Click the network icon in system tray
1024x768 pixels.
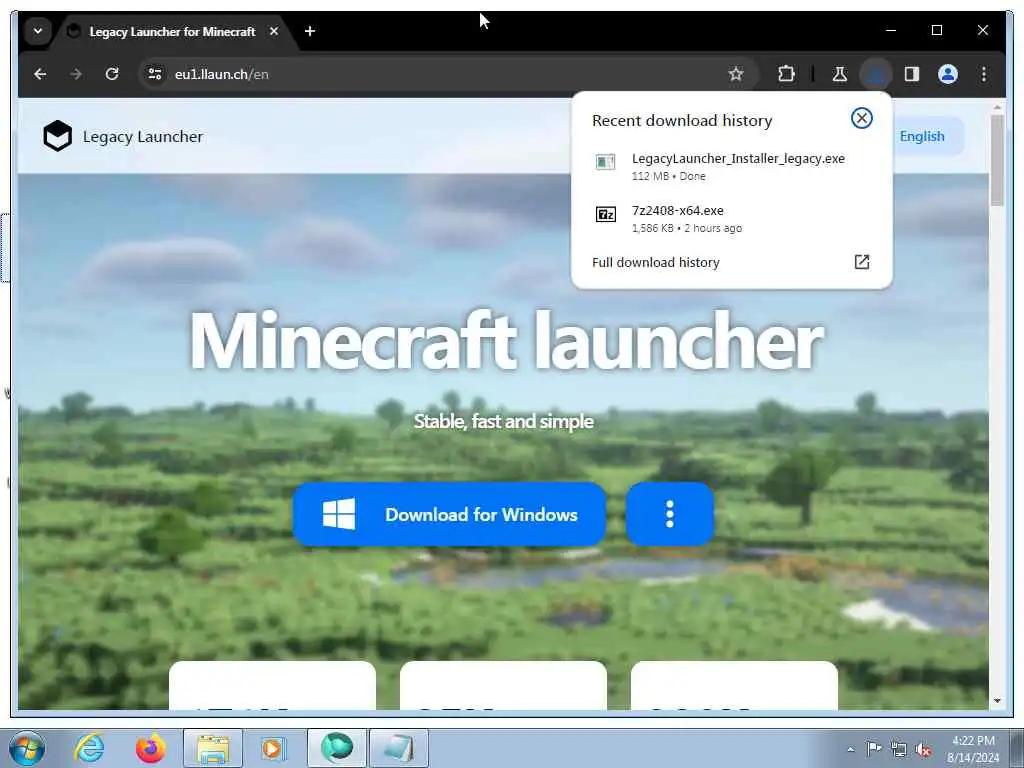pos(899,749)
